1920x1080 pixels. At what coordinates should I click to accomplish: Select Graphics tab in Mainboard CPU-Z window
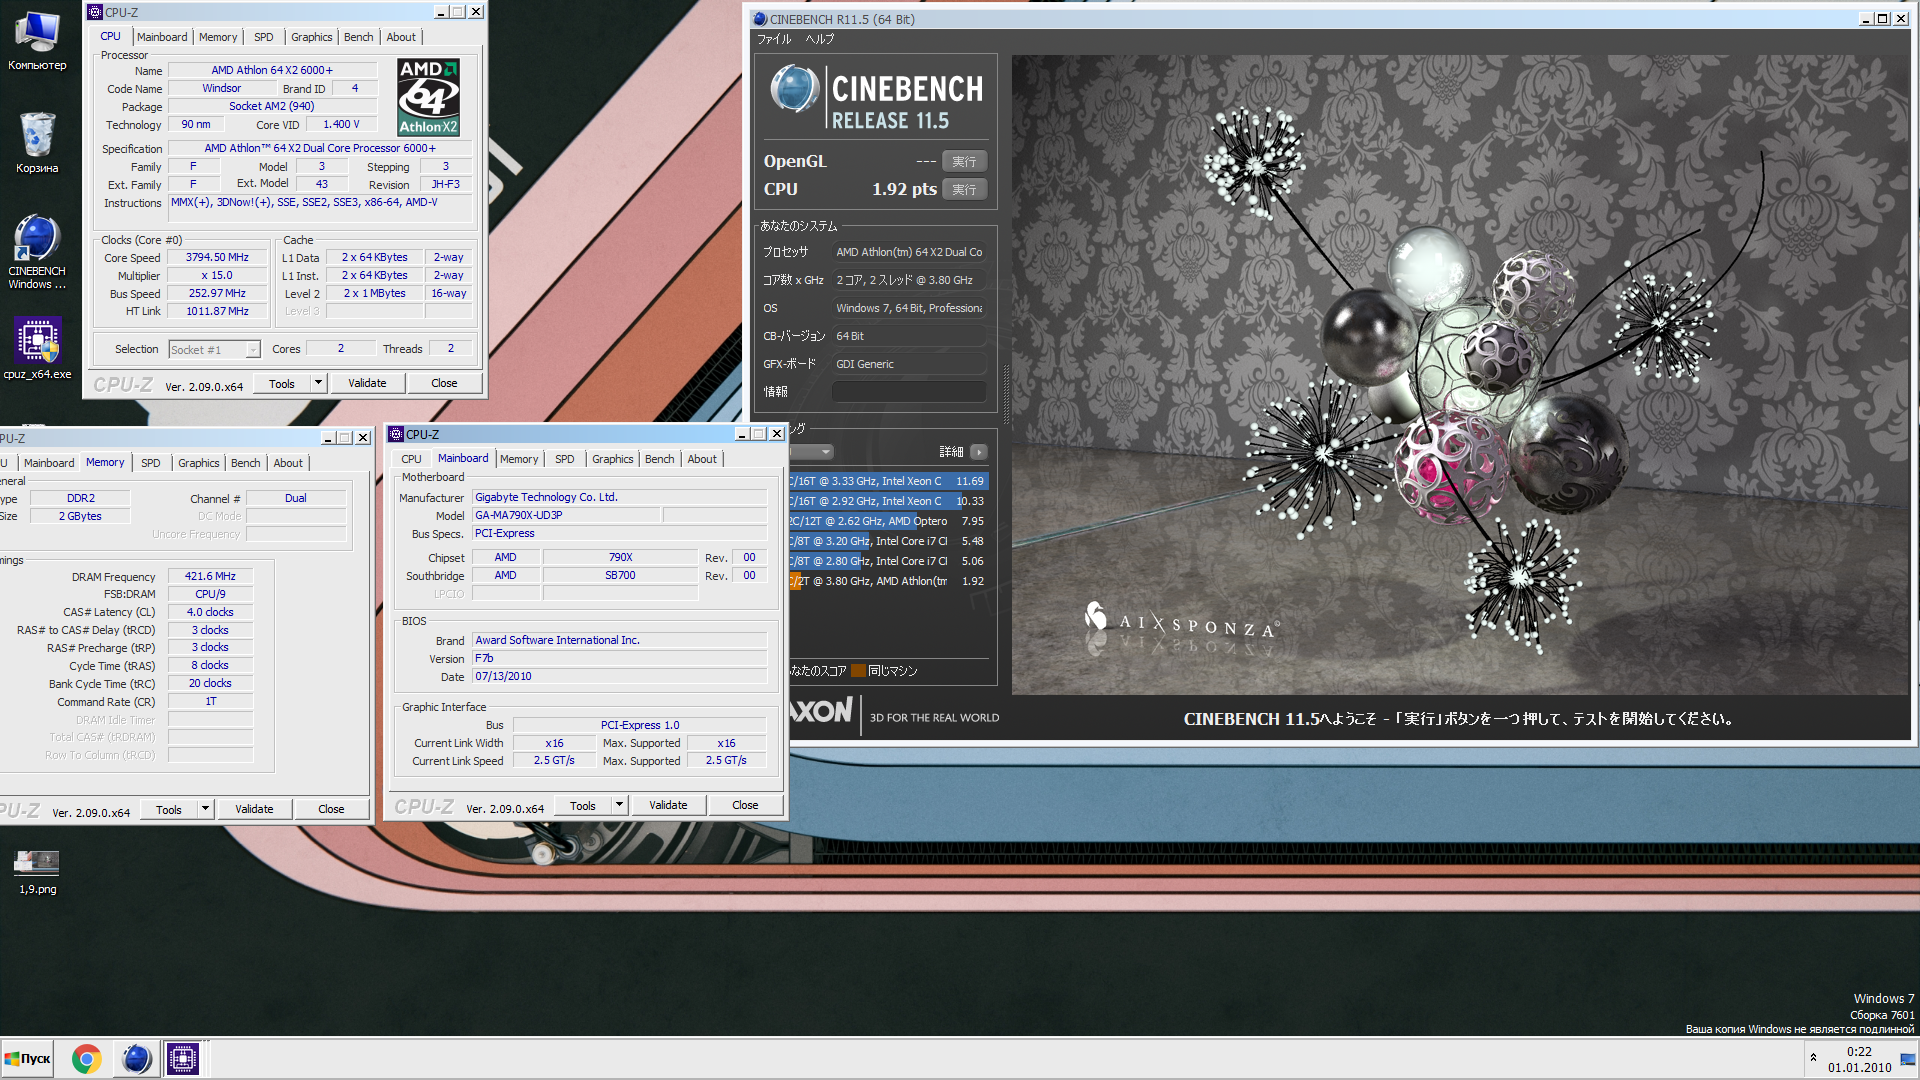coord(612,459)
